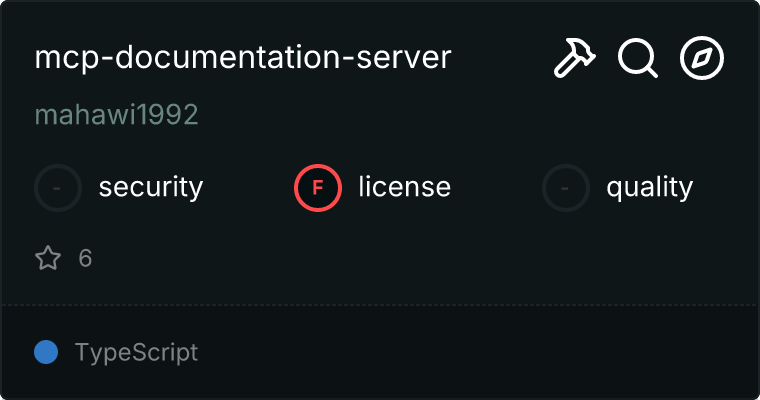Open author mahawi1992's profile
This screenshot has height=400, width=760.
tap(117, 114)
